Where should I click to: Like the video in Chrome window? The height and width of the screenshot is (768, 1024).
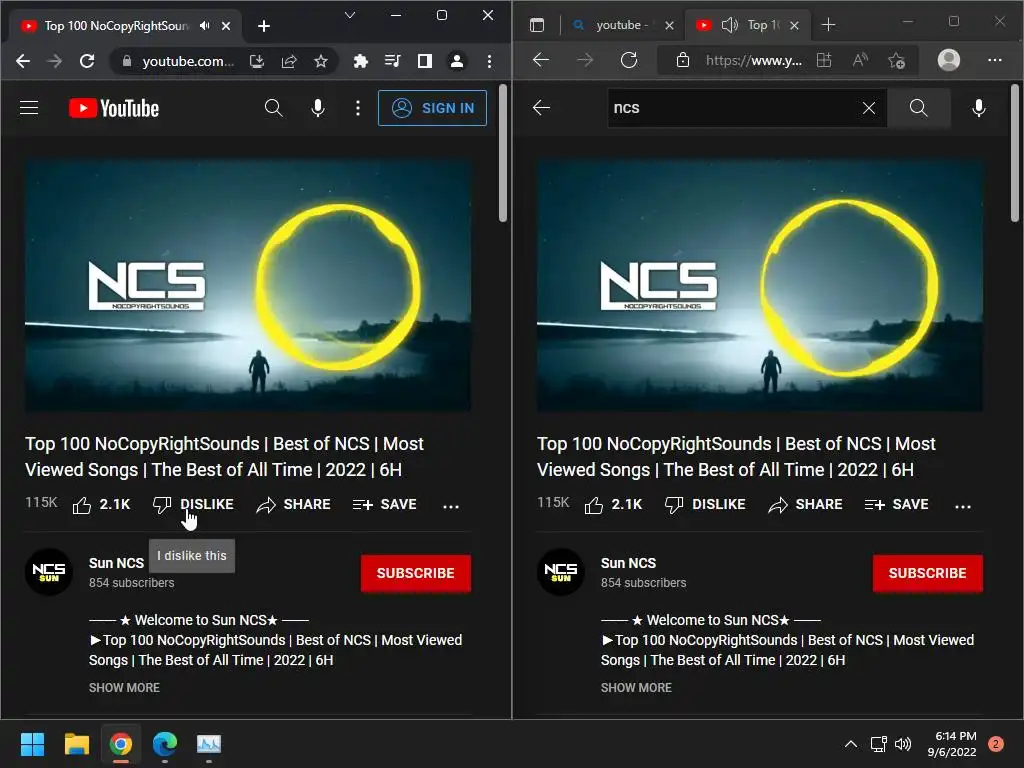tap(101, 505)
